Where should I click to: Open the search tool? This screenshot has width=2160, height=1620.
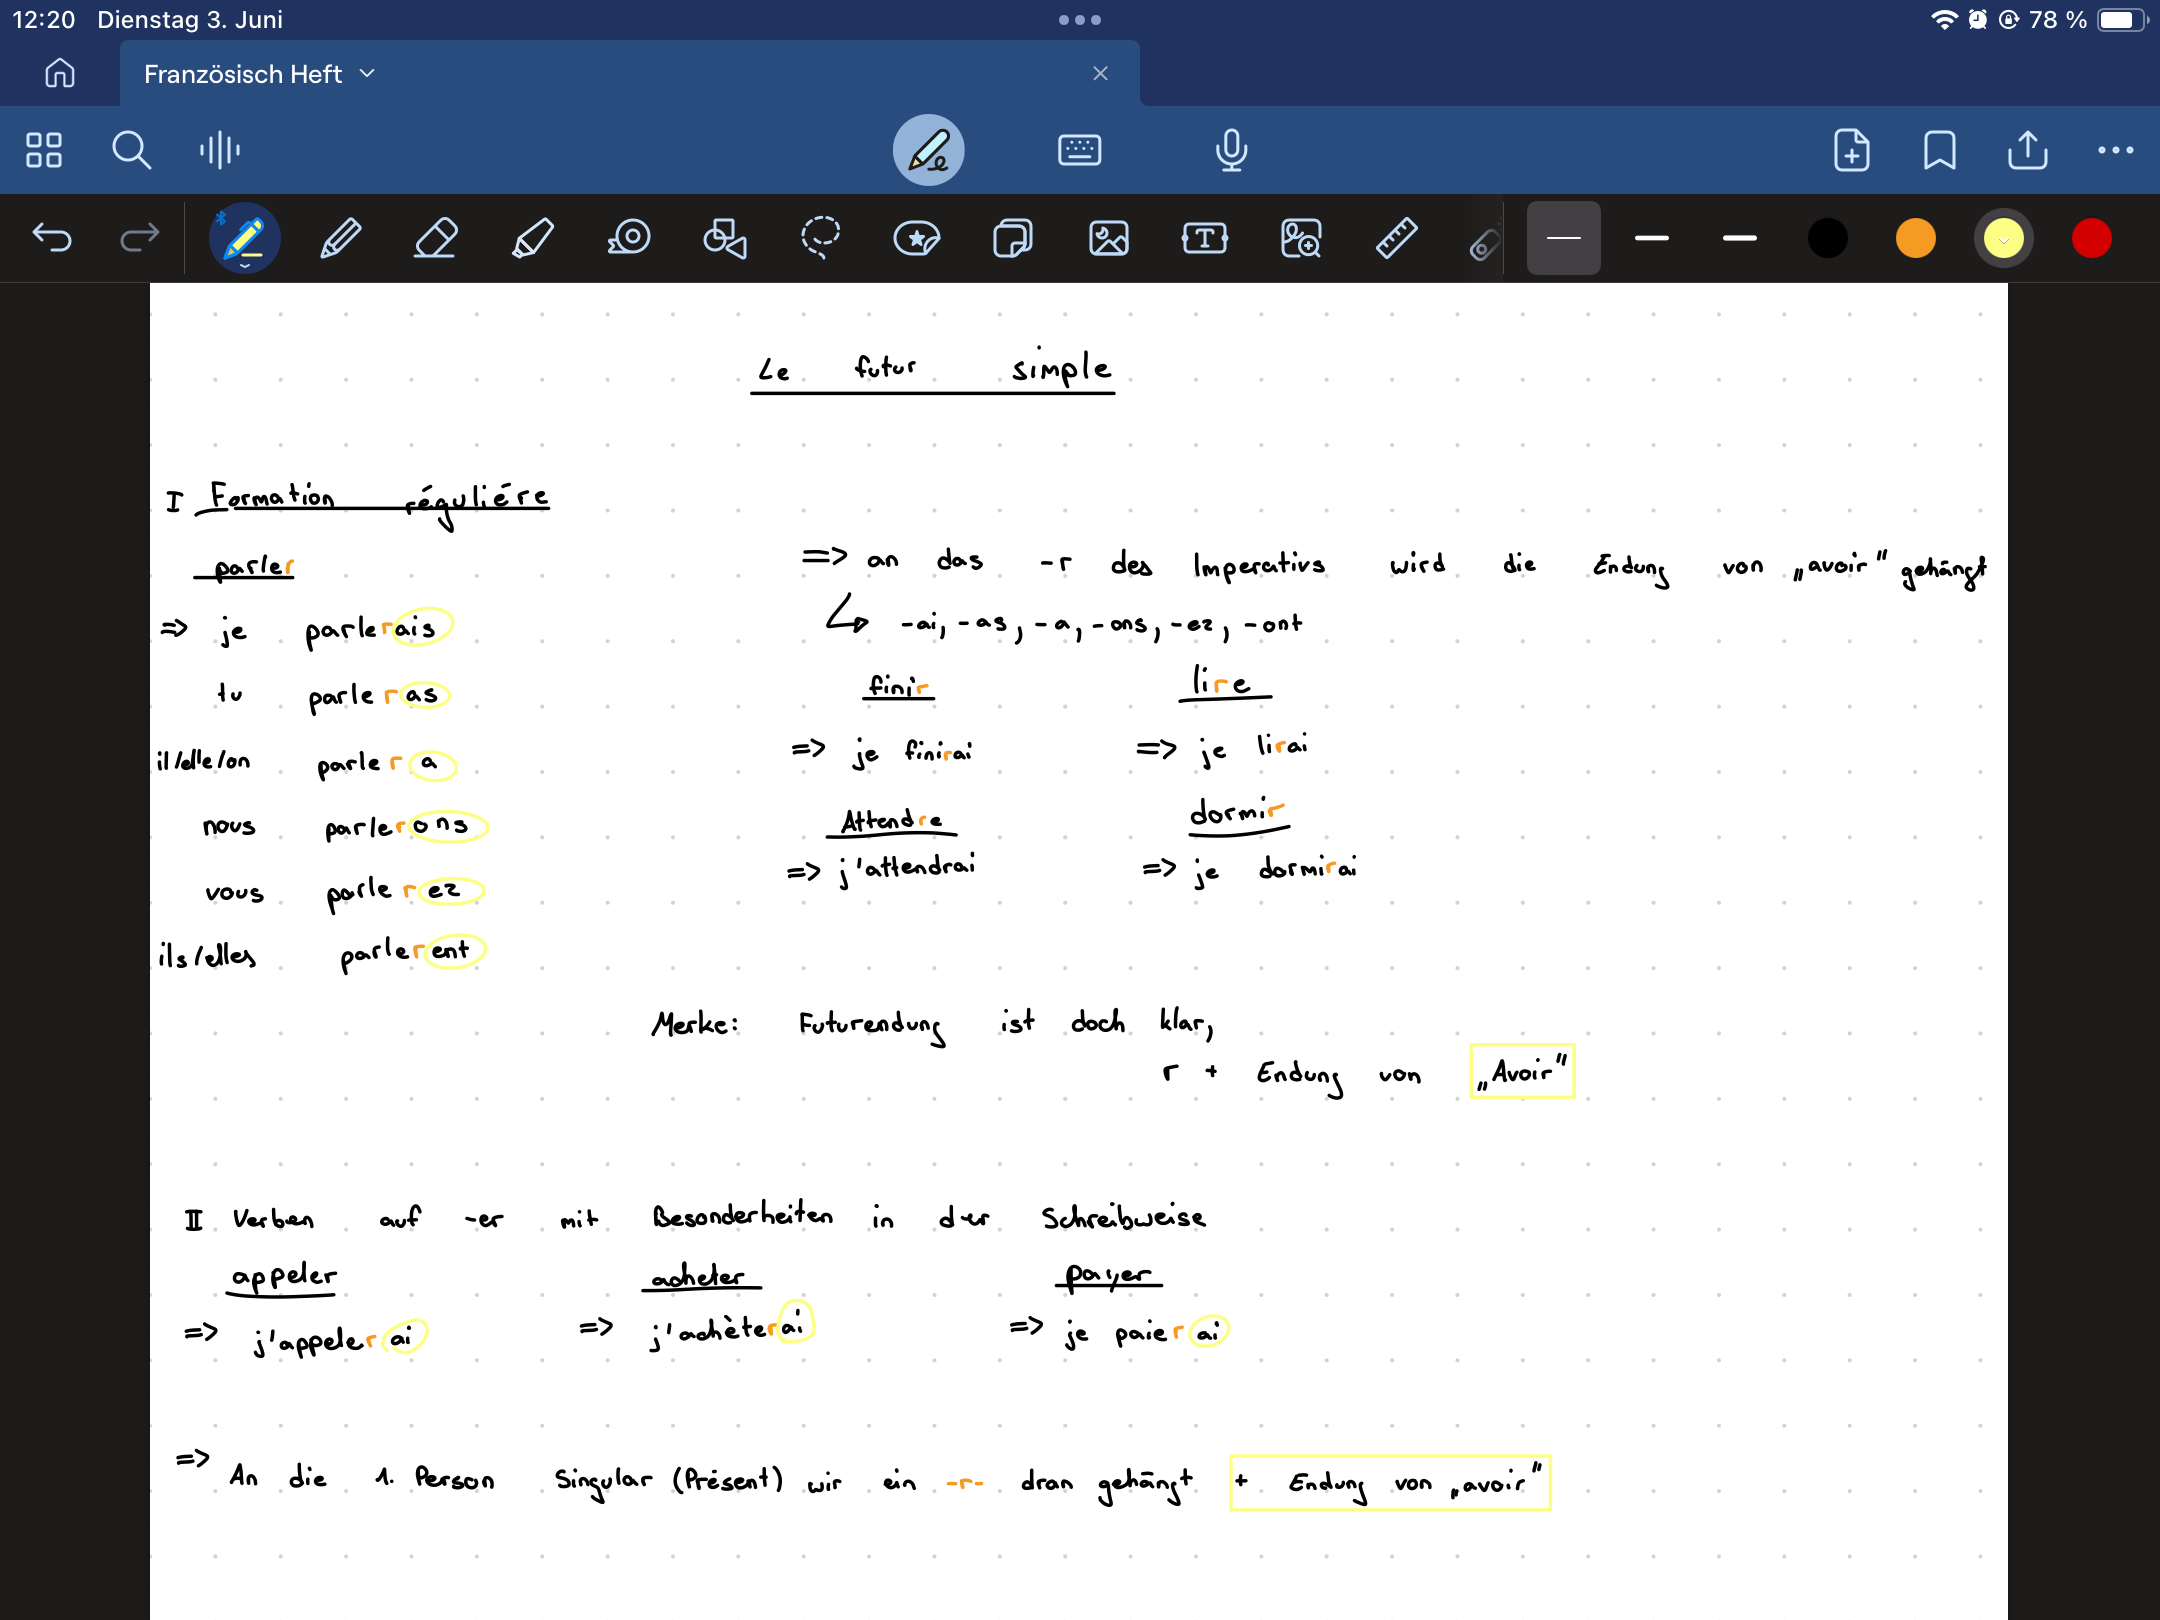[131, 150]
